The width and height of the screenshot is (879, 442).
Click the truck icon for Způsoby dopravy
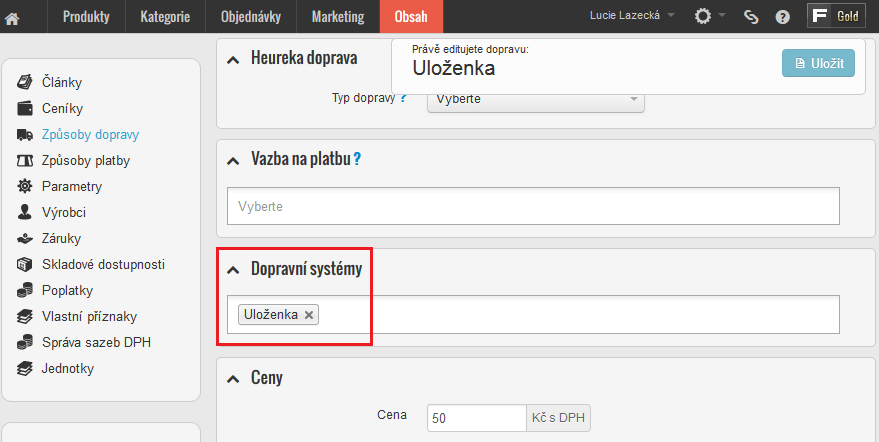pyautogui.click(x=25, y=135)
